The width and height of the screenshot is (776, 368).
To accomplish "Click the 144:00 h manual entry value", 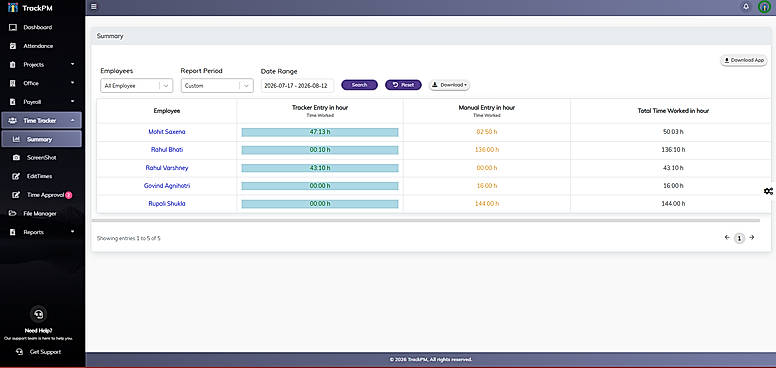I will click(x=486, y=204).
